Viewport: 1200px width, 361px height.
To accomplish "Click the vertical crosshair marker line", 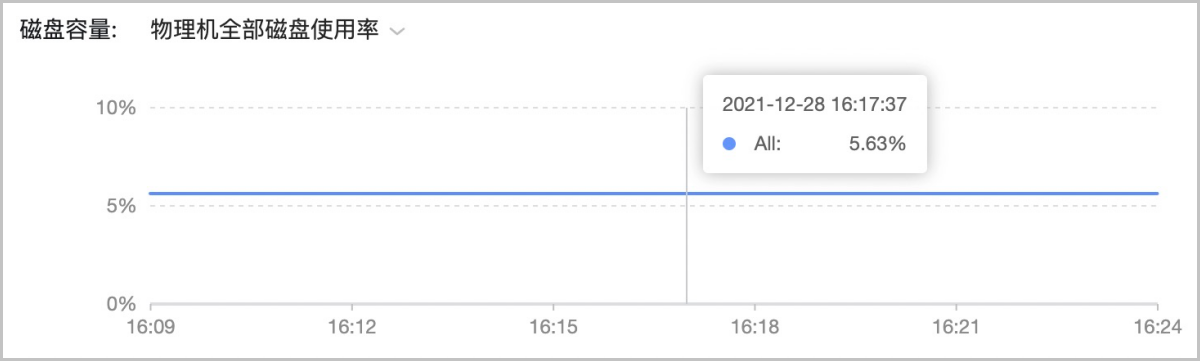I will (x=686, y=250).
